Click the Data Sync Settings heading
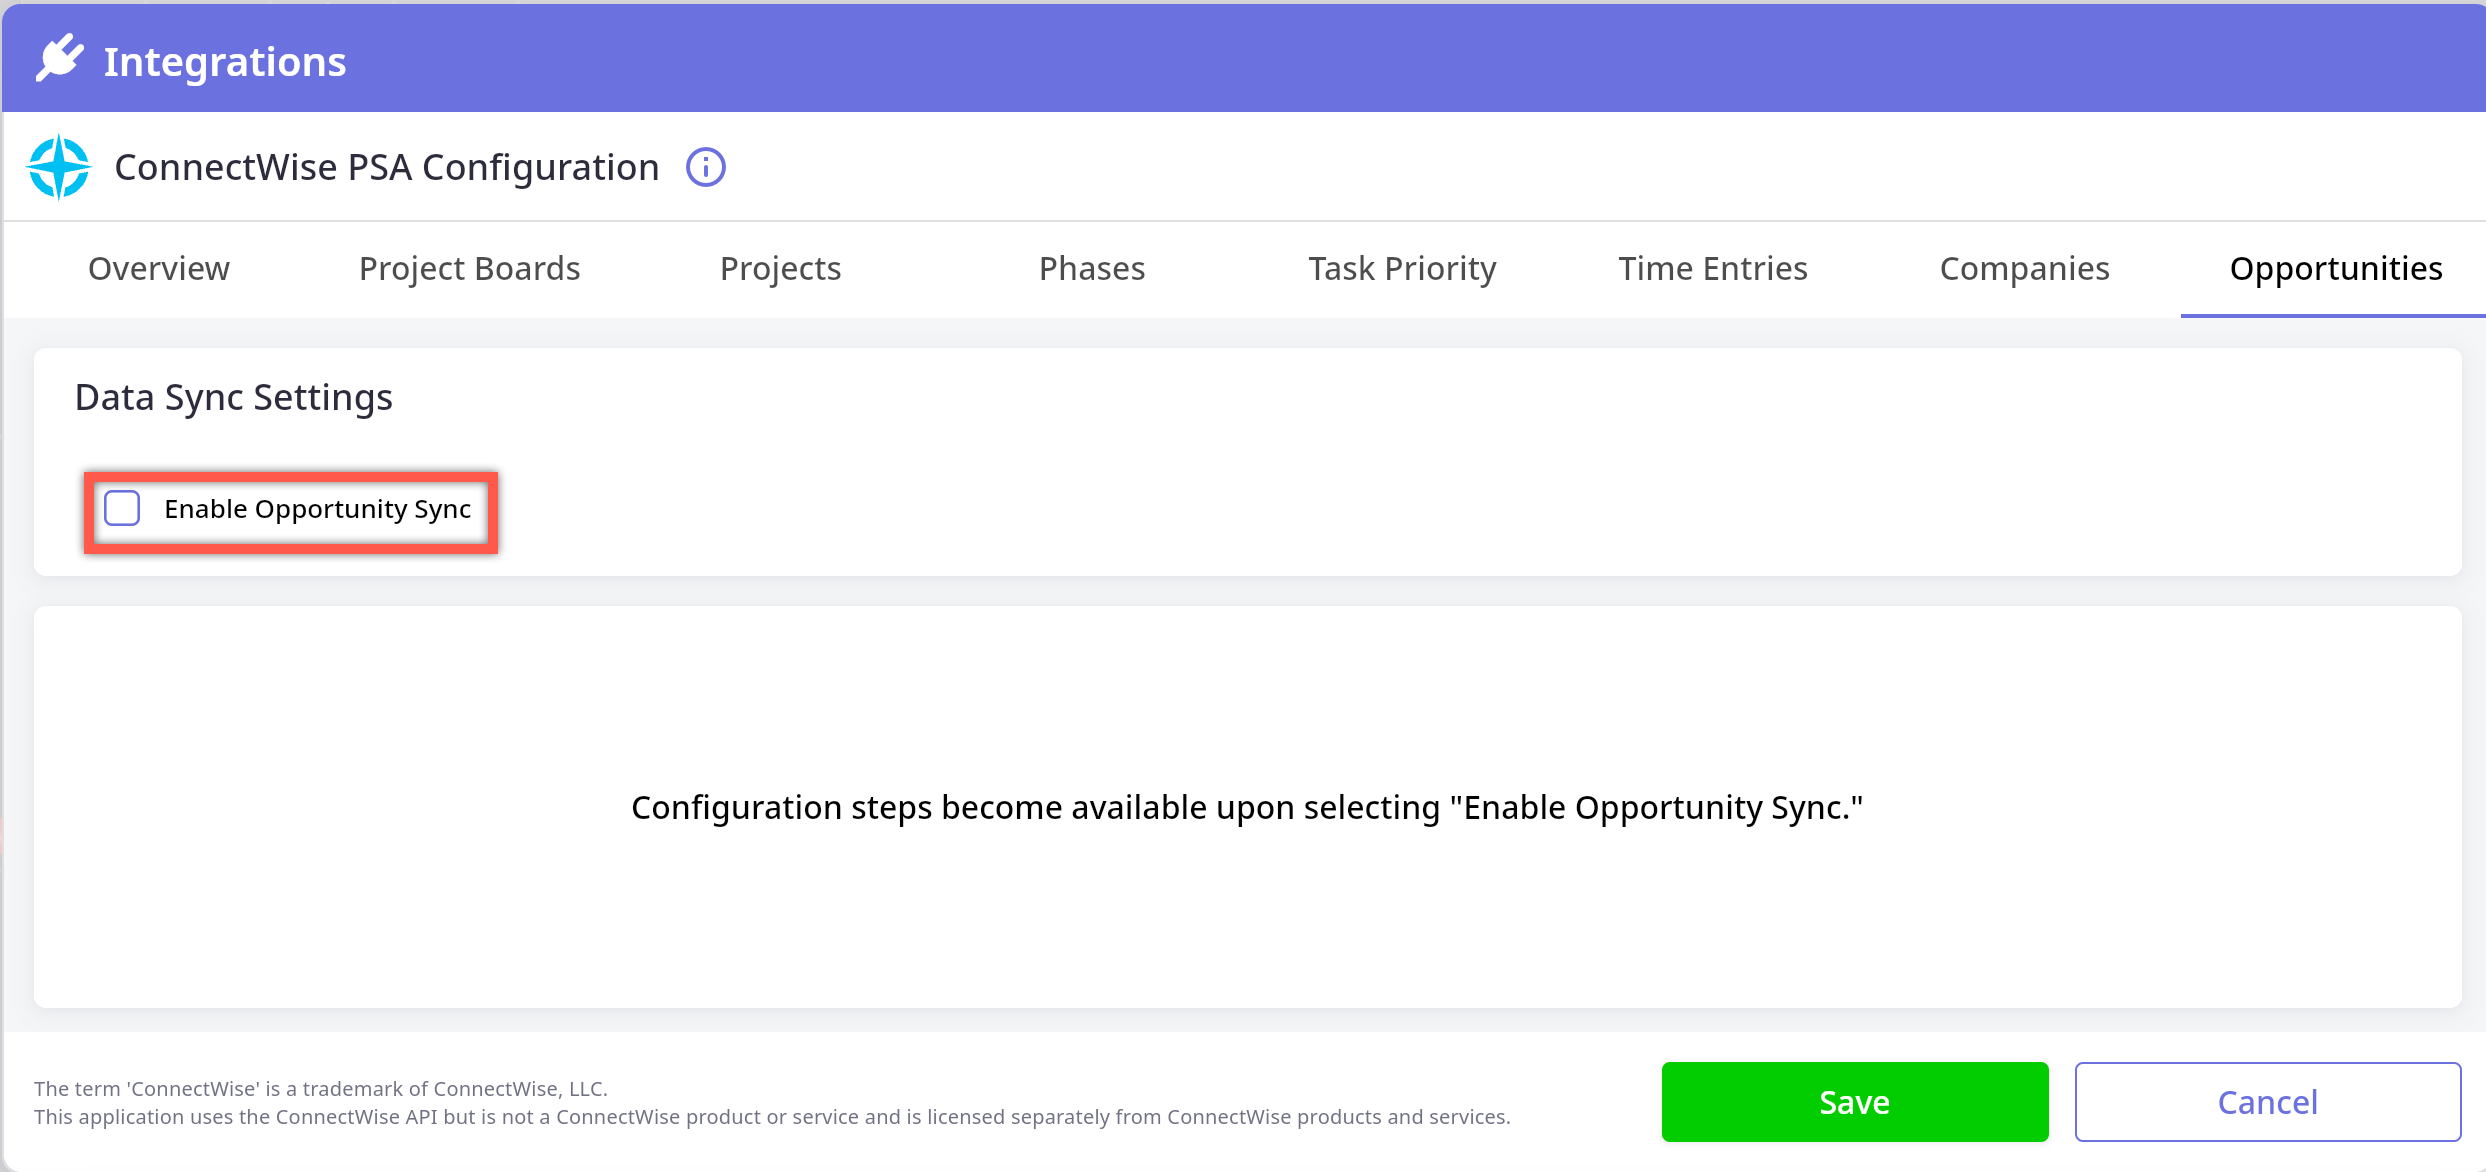 (x=234, y=398)
